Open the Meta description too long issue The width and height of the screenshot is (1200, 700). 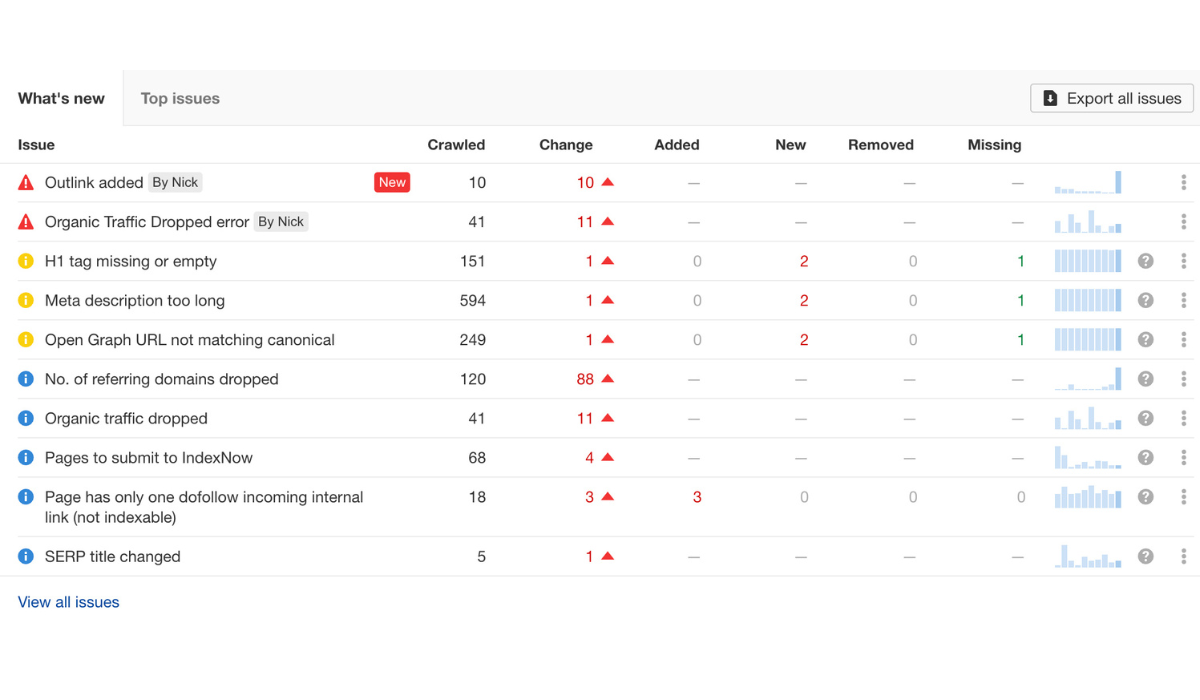135,300
